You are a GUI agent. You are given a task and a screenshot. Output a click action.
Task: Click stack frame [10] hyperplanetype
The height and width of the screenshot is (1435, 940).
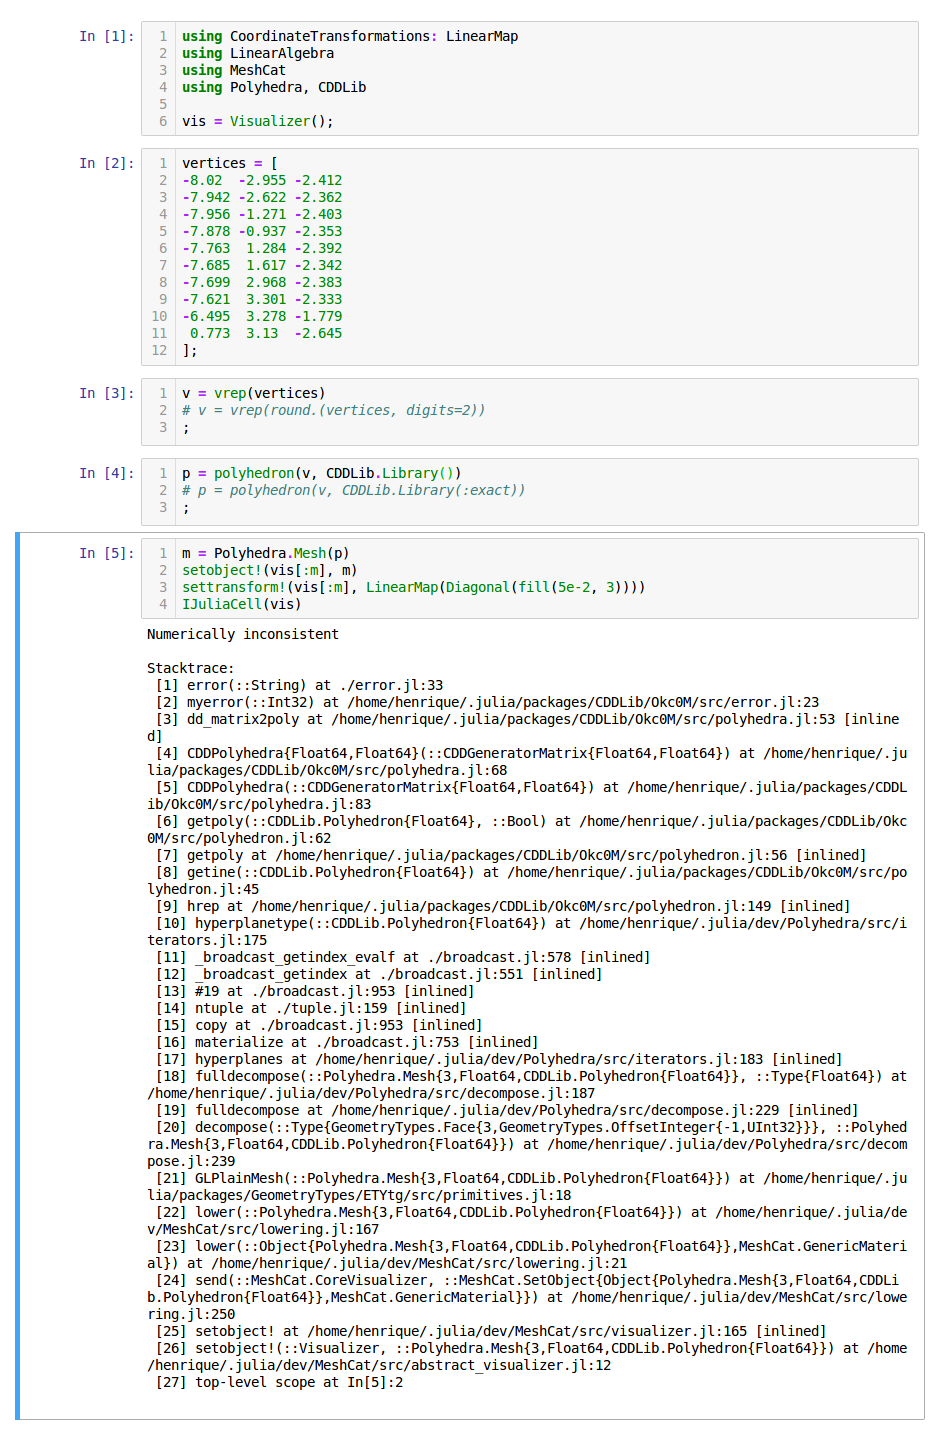tap(527, 932)
